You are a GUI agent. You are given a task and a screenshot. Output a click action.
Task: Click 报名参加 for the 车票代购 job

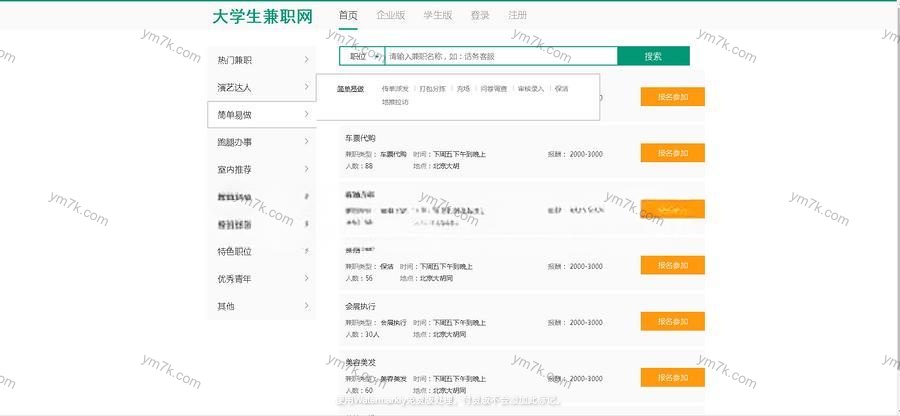pos(672,153)
